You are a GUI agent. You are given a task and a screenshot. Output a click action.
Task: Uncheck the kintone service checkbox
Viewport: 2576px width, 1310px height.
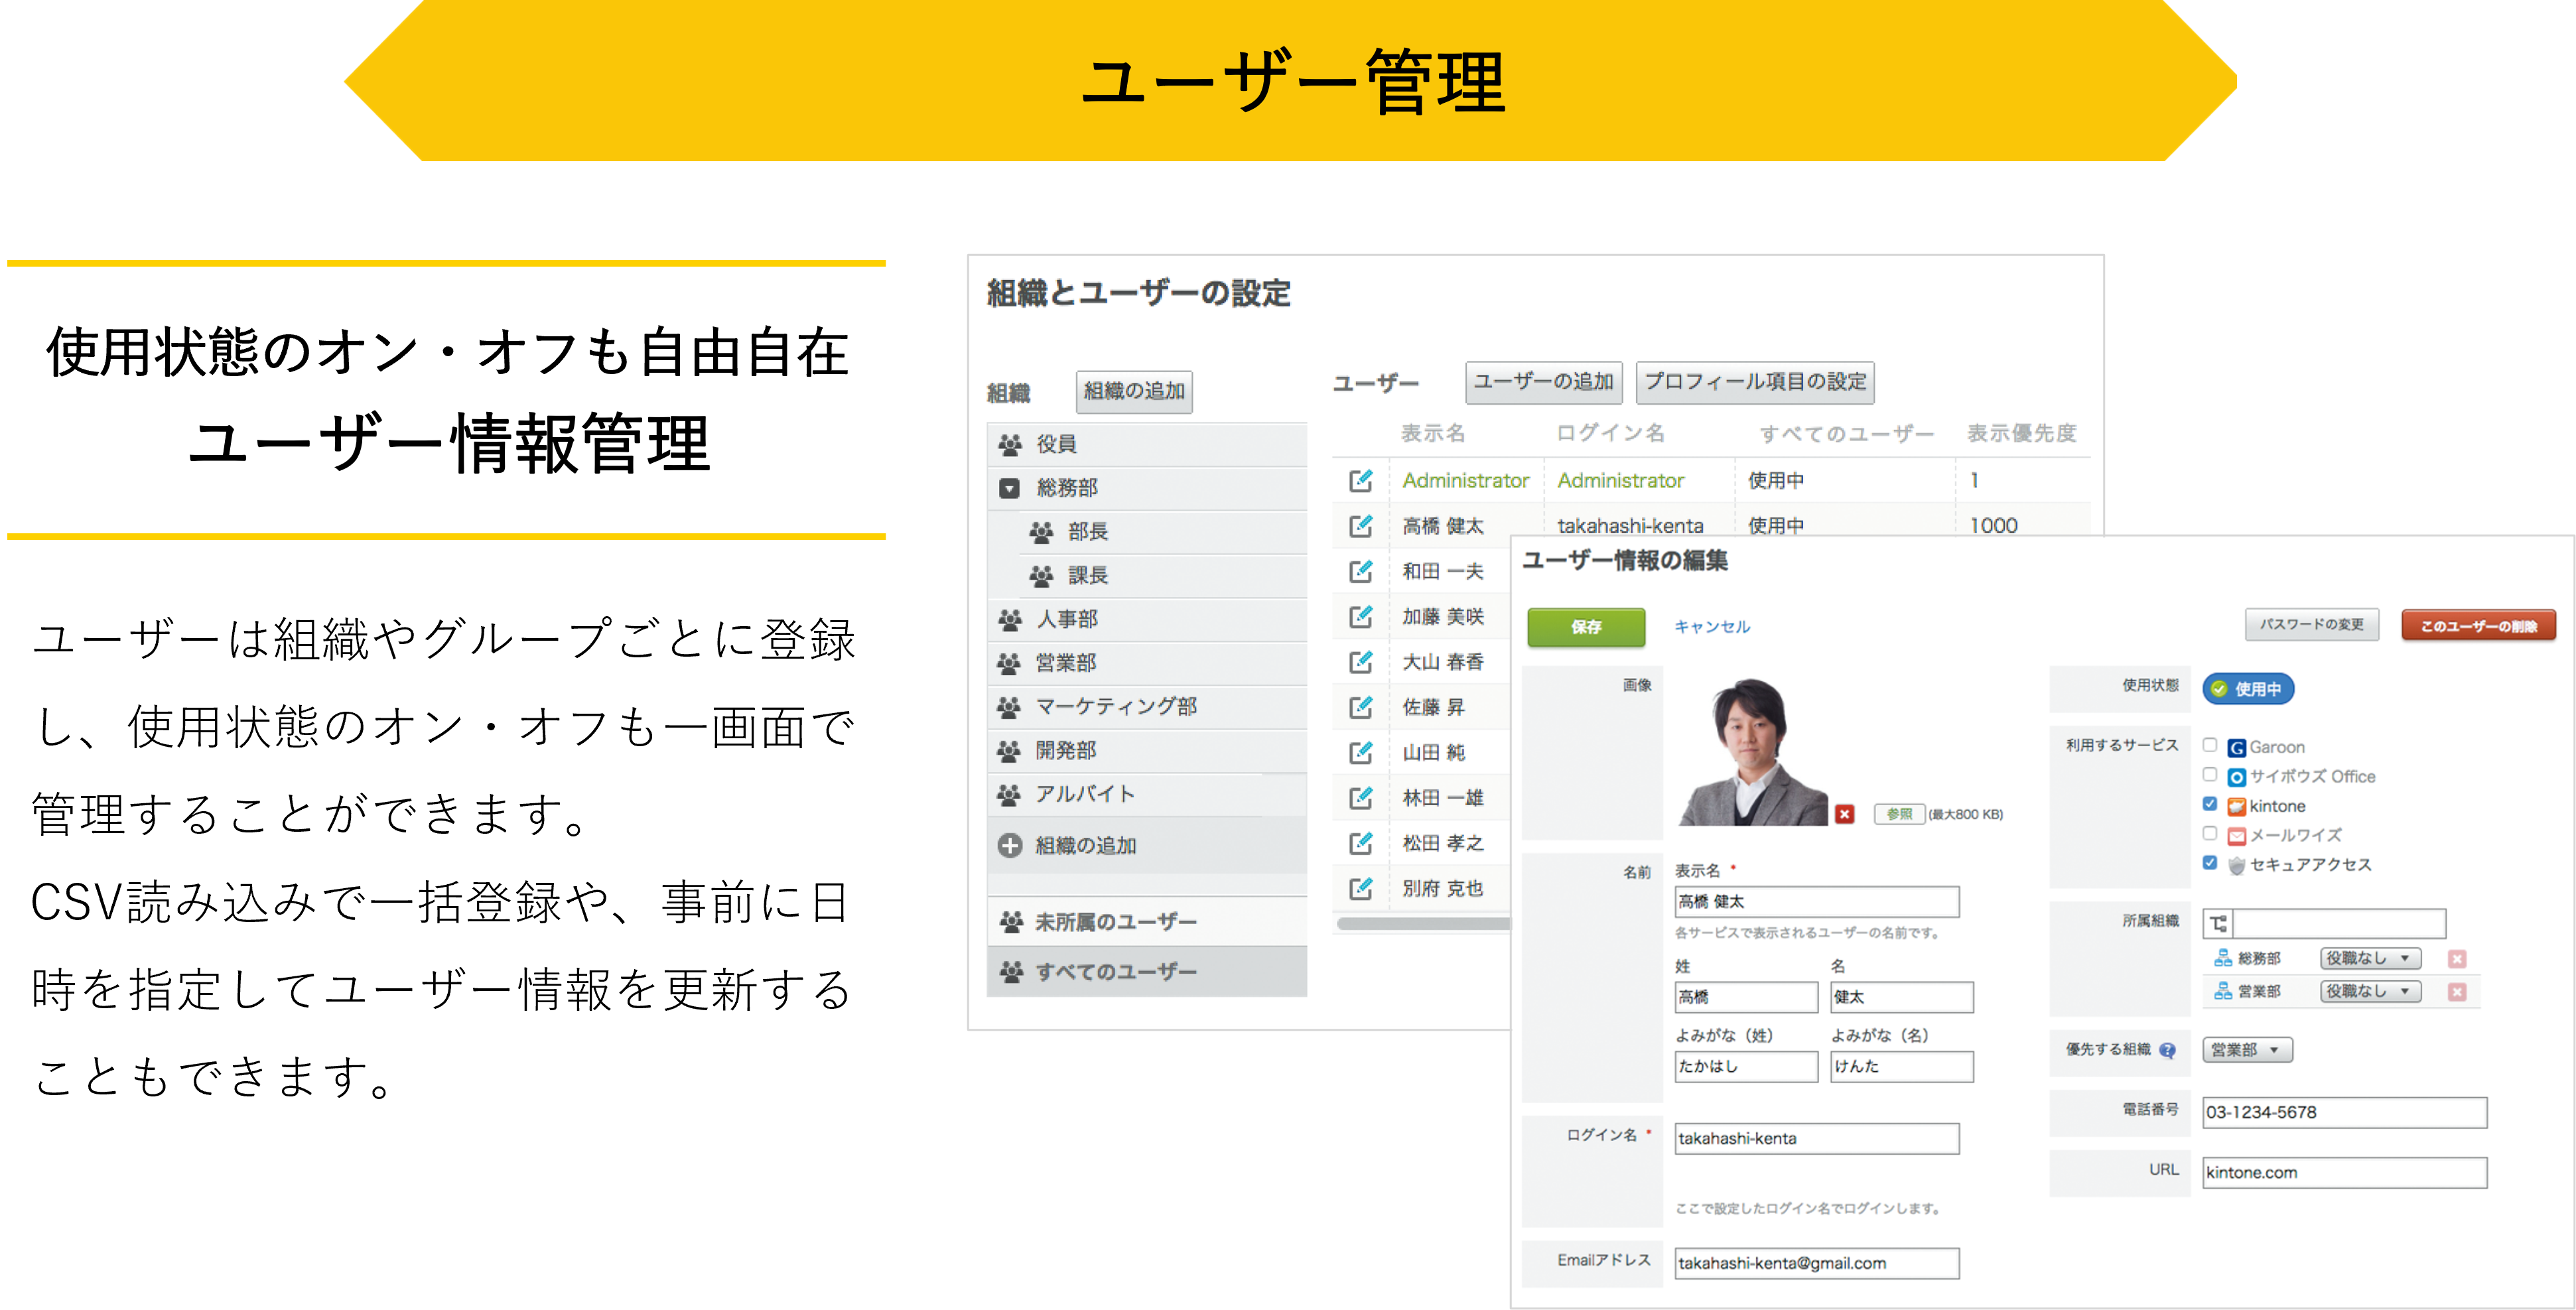tap(2210, 804)
